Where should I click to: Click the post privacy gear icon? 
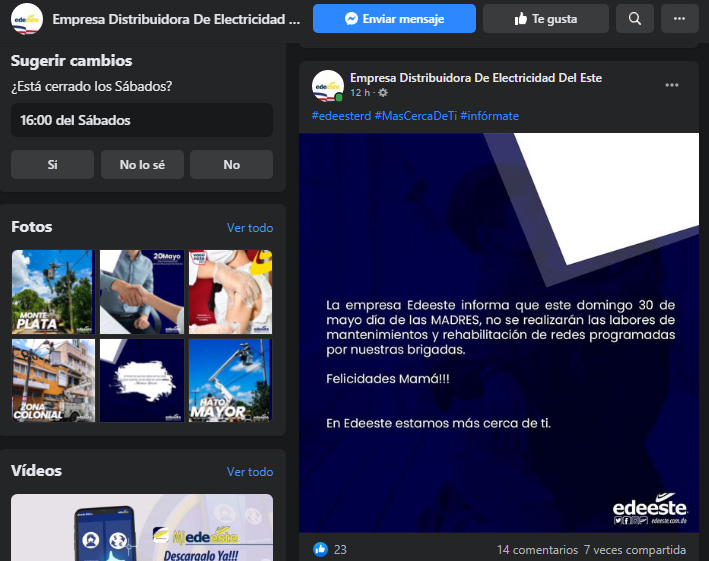pyautogui.click(x=383, y=93)
